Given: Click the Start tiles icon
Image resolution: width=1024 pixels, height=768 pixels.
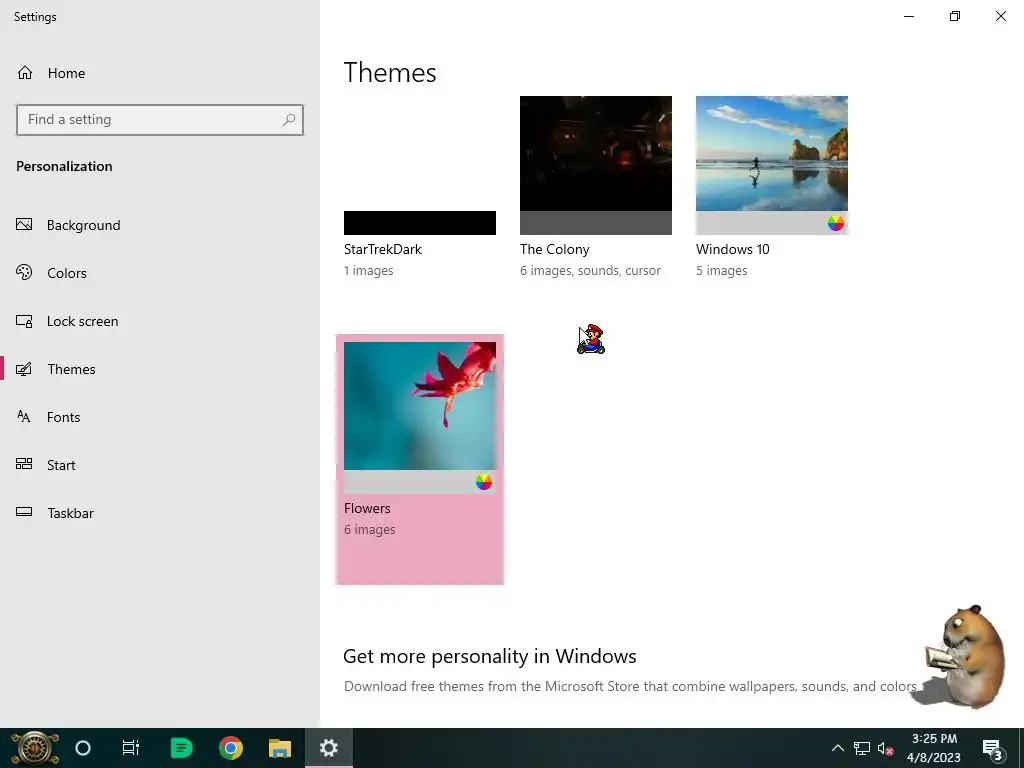Looking at the screenshot, I should pyautogui.click(x=24, y=464).
